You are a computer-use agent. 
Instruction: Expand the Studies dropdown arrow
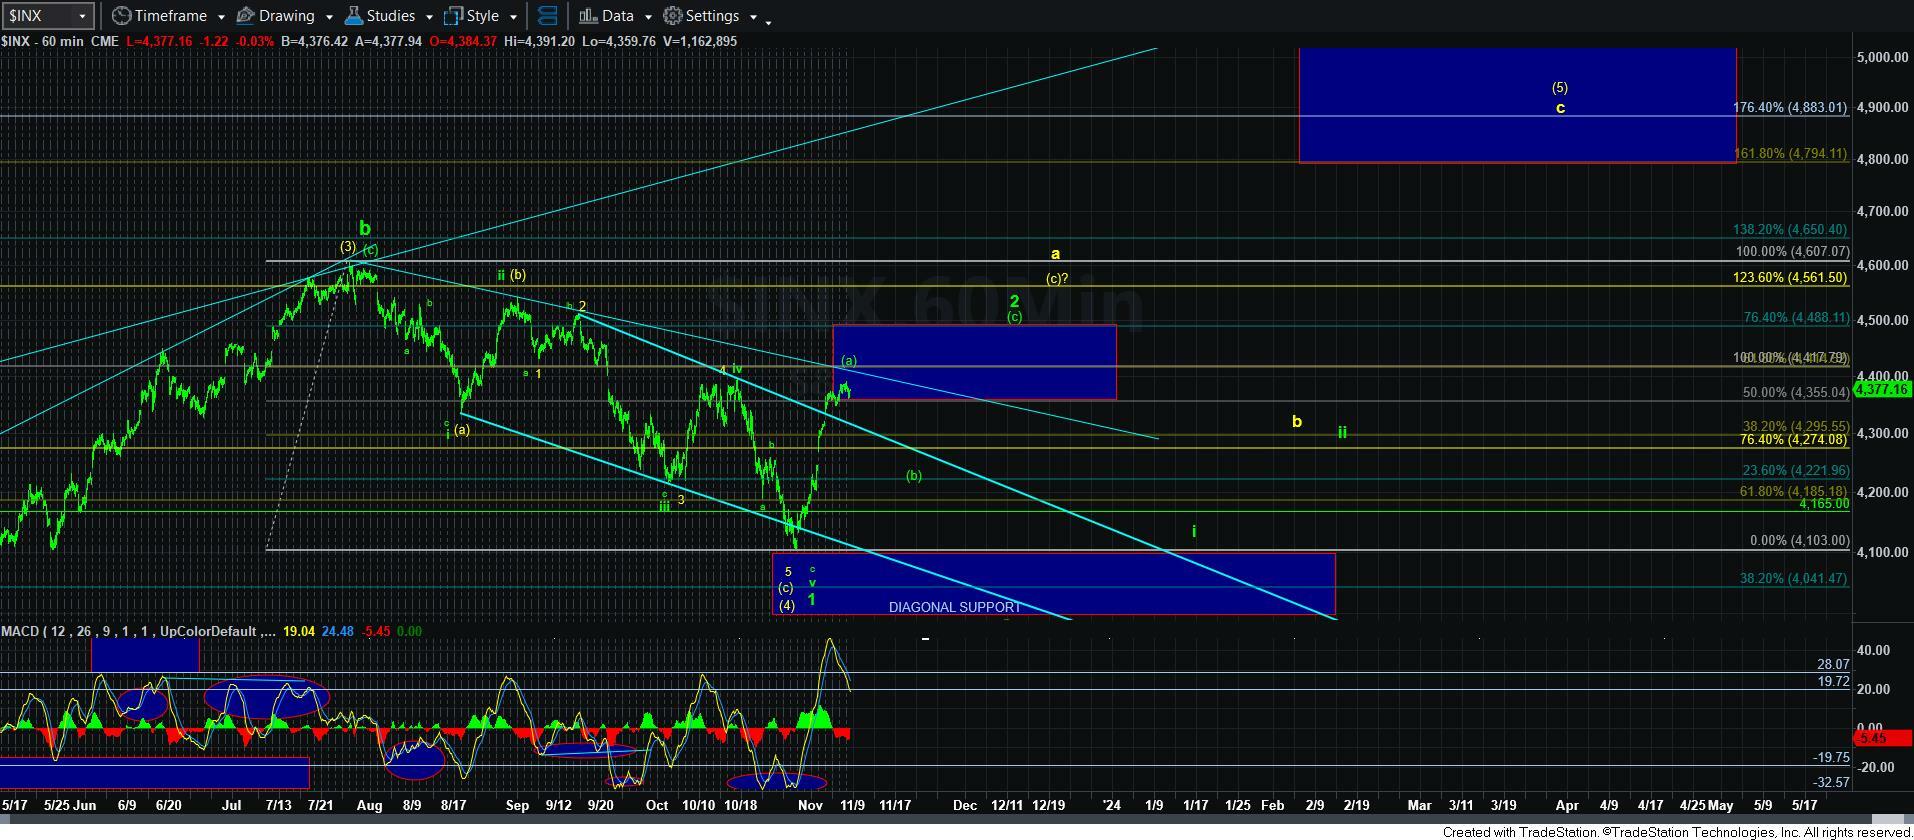click(x=428, y=17)
